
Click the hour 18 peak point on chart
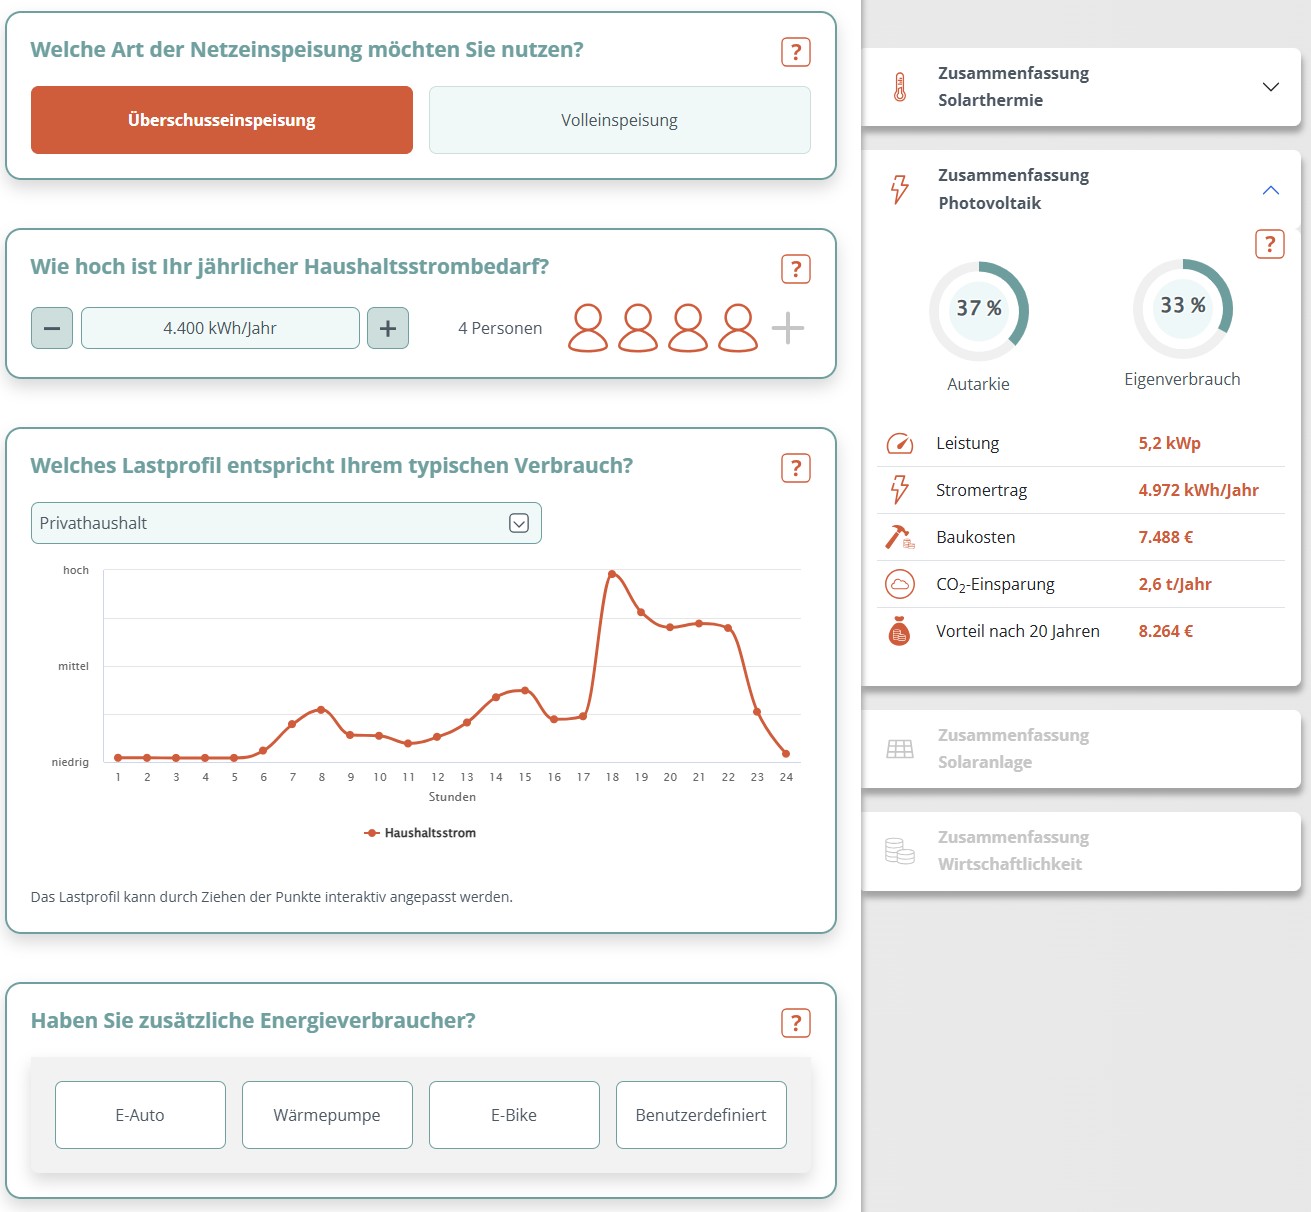click(x=612, y=574)
